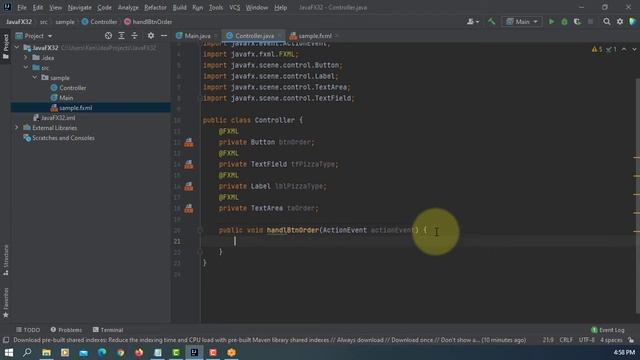
Task: Run the Main configuration with the green play icon
Action: click(551, 22)
